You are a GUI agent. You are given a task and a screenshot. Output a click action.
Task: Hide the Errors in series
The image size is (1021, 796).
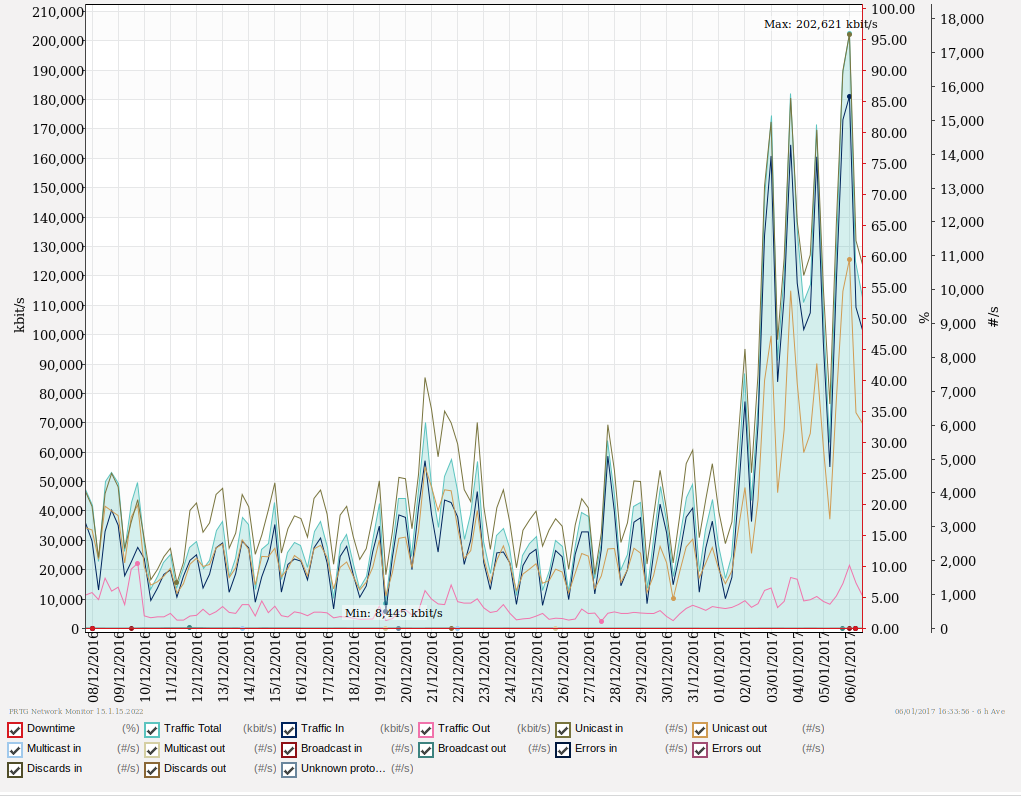coord(563,749)
